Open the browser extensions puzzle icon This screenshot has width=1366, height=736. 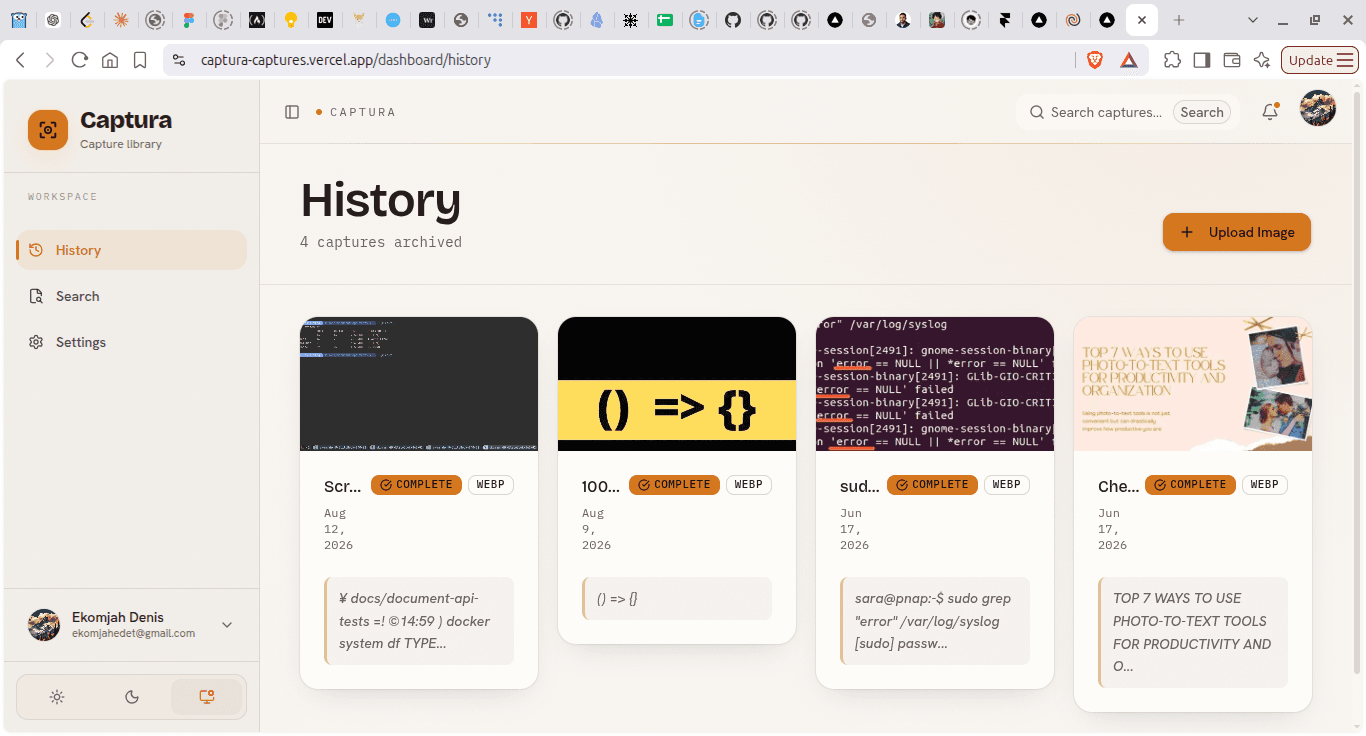point(1172,60)
